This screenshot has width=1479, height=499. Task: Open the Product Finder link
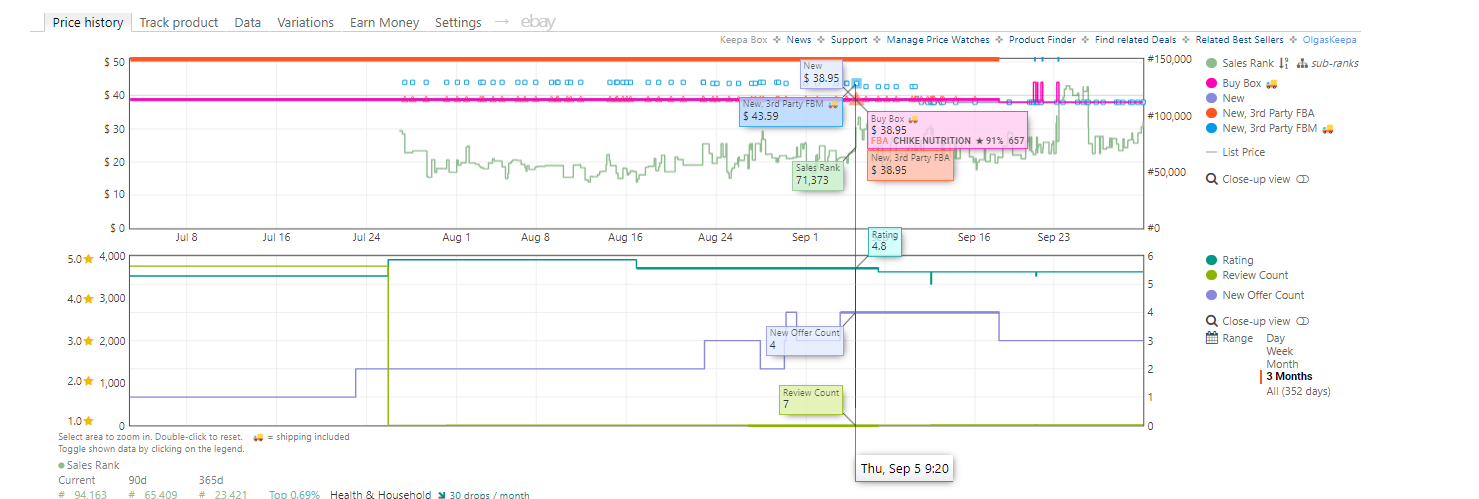[x=1042, y=40]
